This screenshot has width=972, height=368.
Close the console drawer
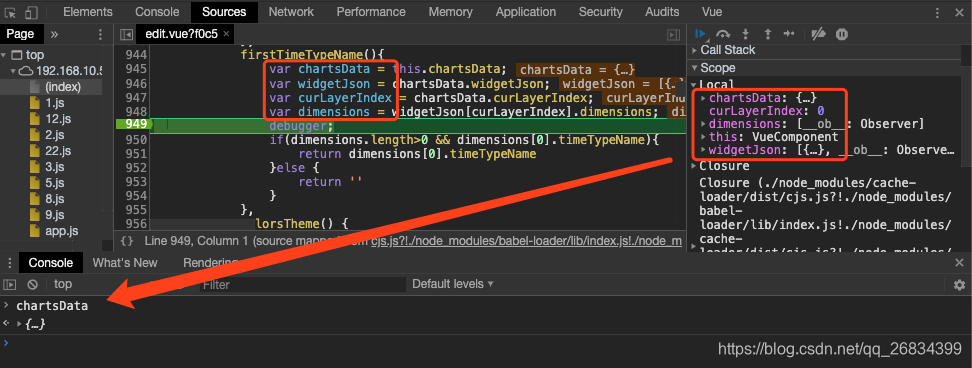coord(959,263)
